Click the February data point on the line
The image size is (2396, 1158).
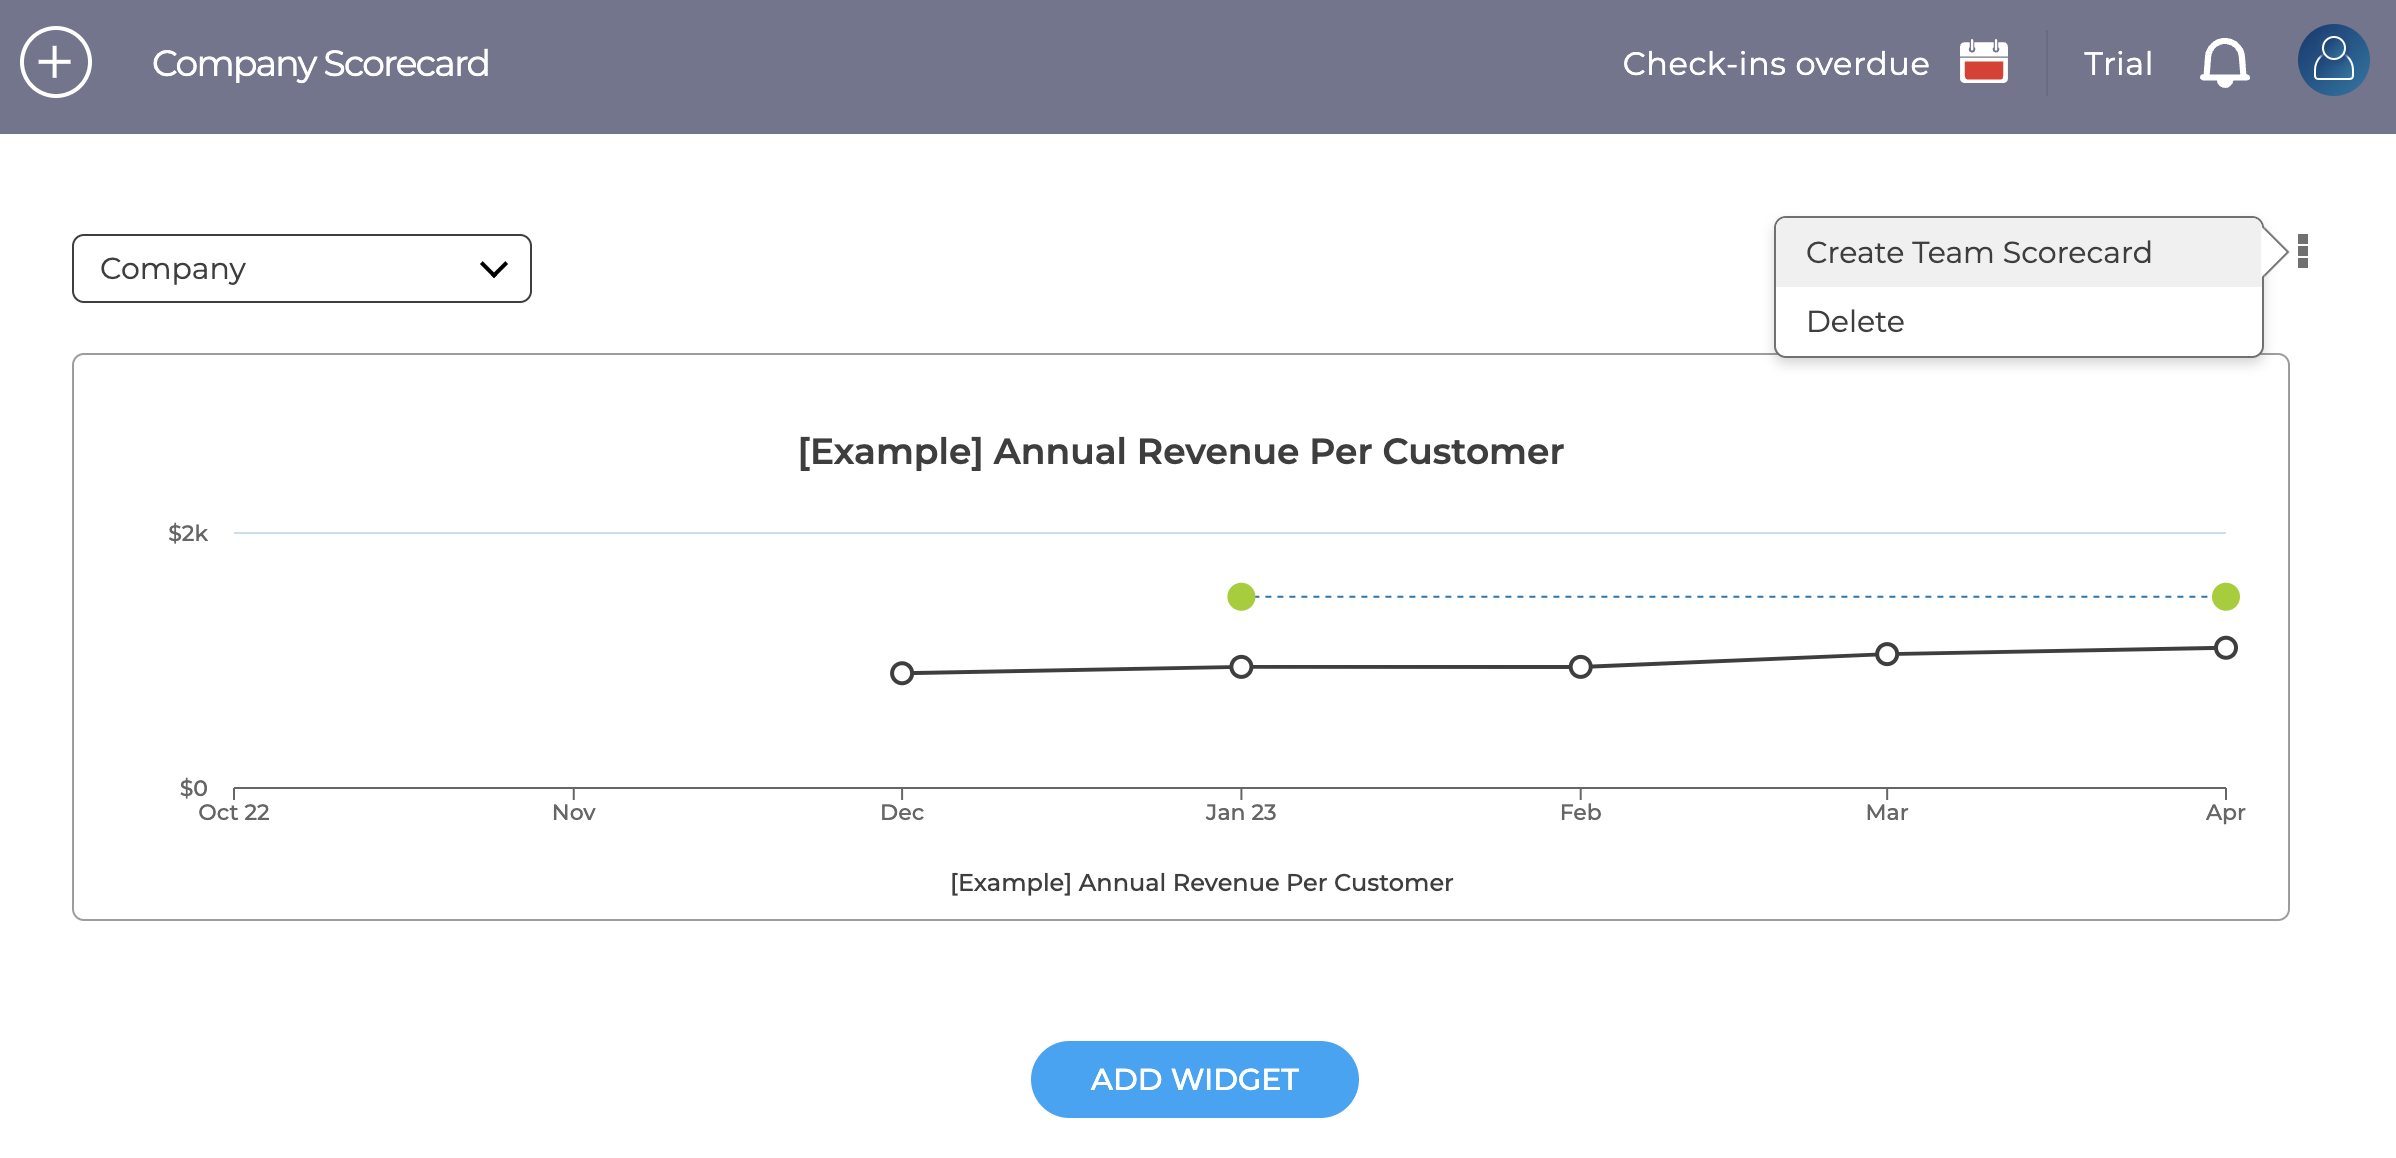tap(1580, 667)
